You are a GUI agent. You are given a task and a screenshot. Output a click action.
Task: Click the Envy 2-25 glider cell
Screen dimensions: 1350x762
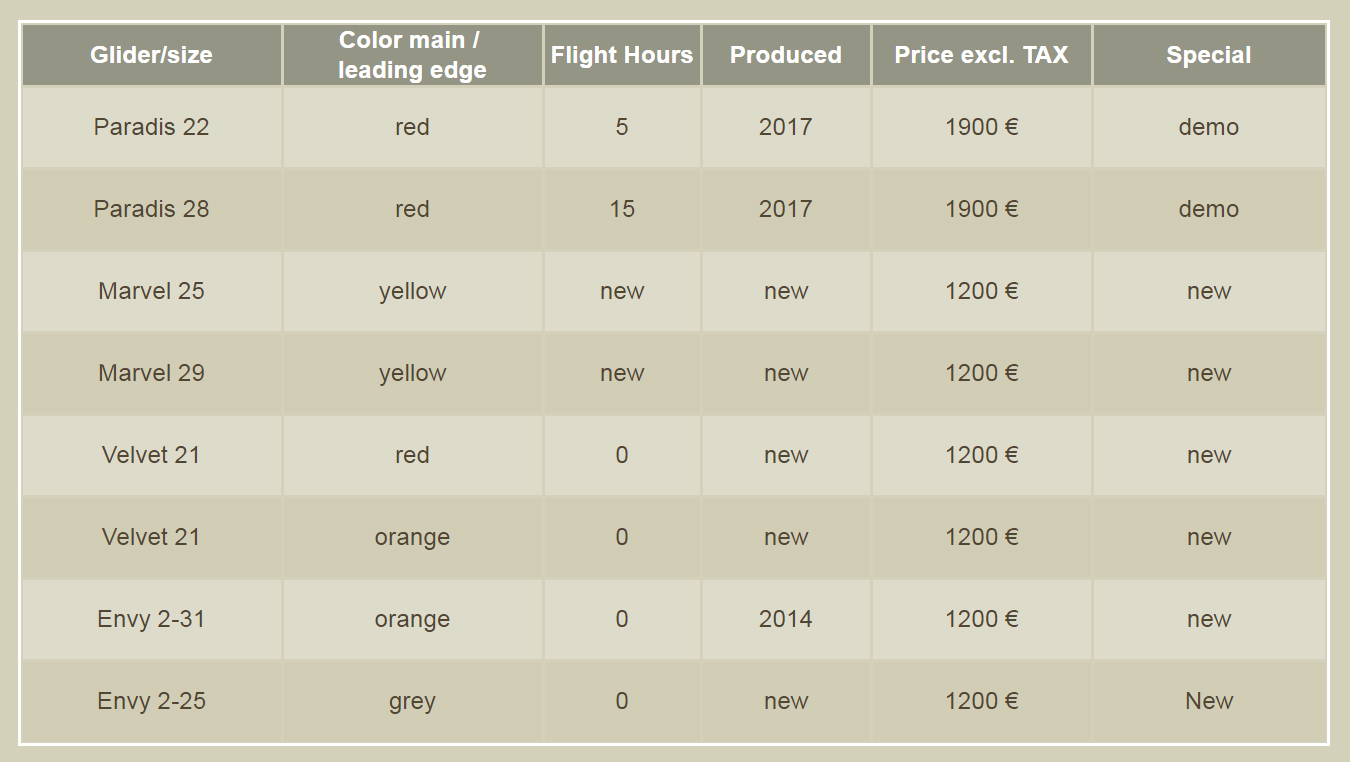(152, 701)
